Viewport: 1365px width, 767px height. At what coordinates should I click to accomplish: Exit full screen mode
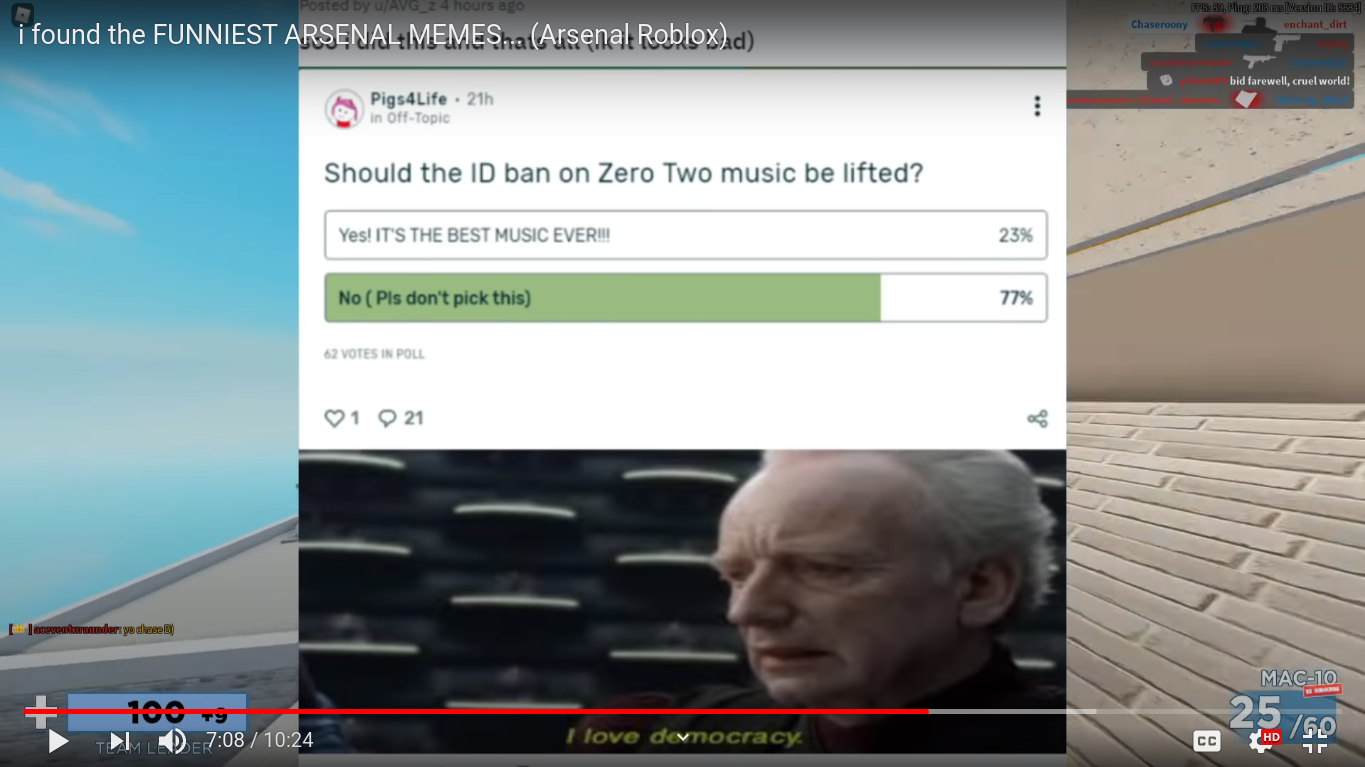coord(1315,741)
